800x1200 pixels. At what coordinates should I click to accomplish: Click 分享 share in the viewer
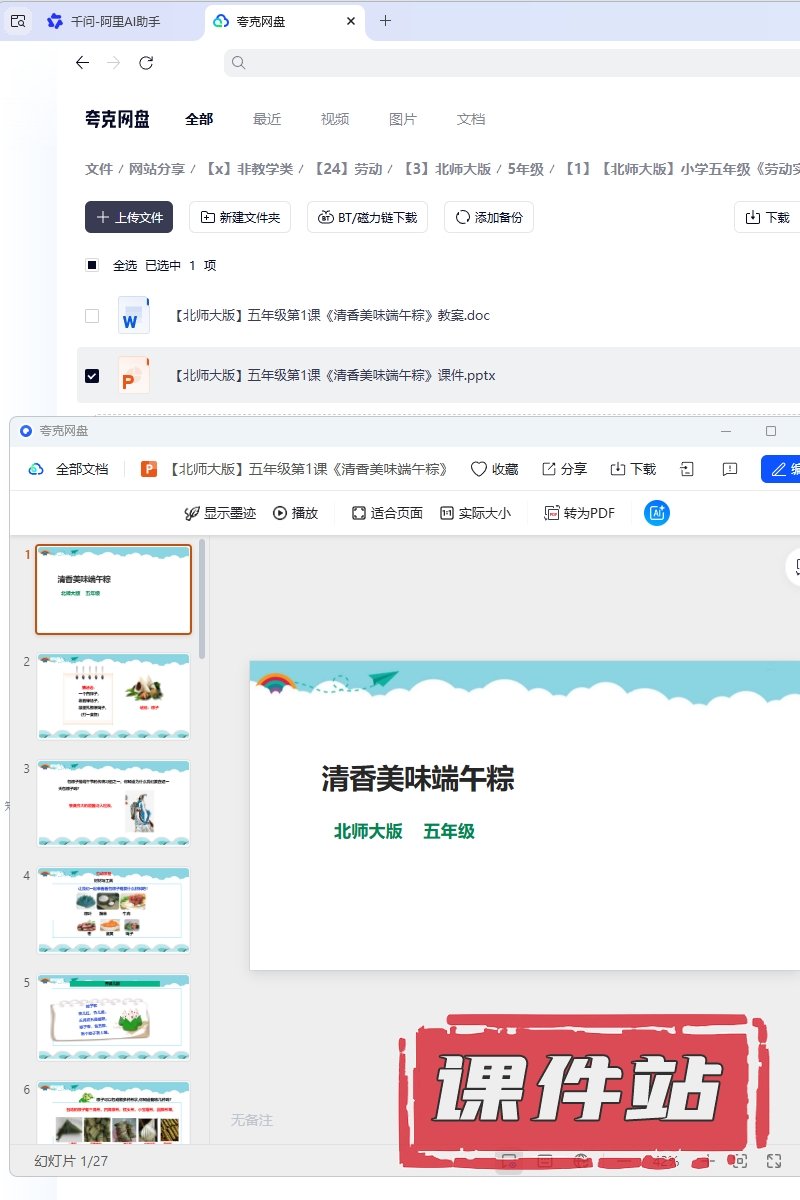point(564,469)
